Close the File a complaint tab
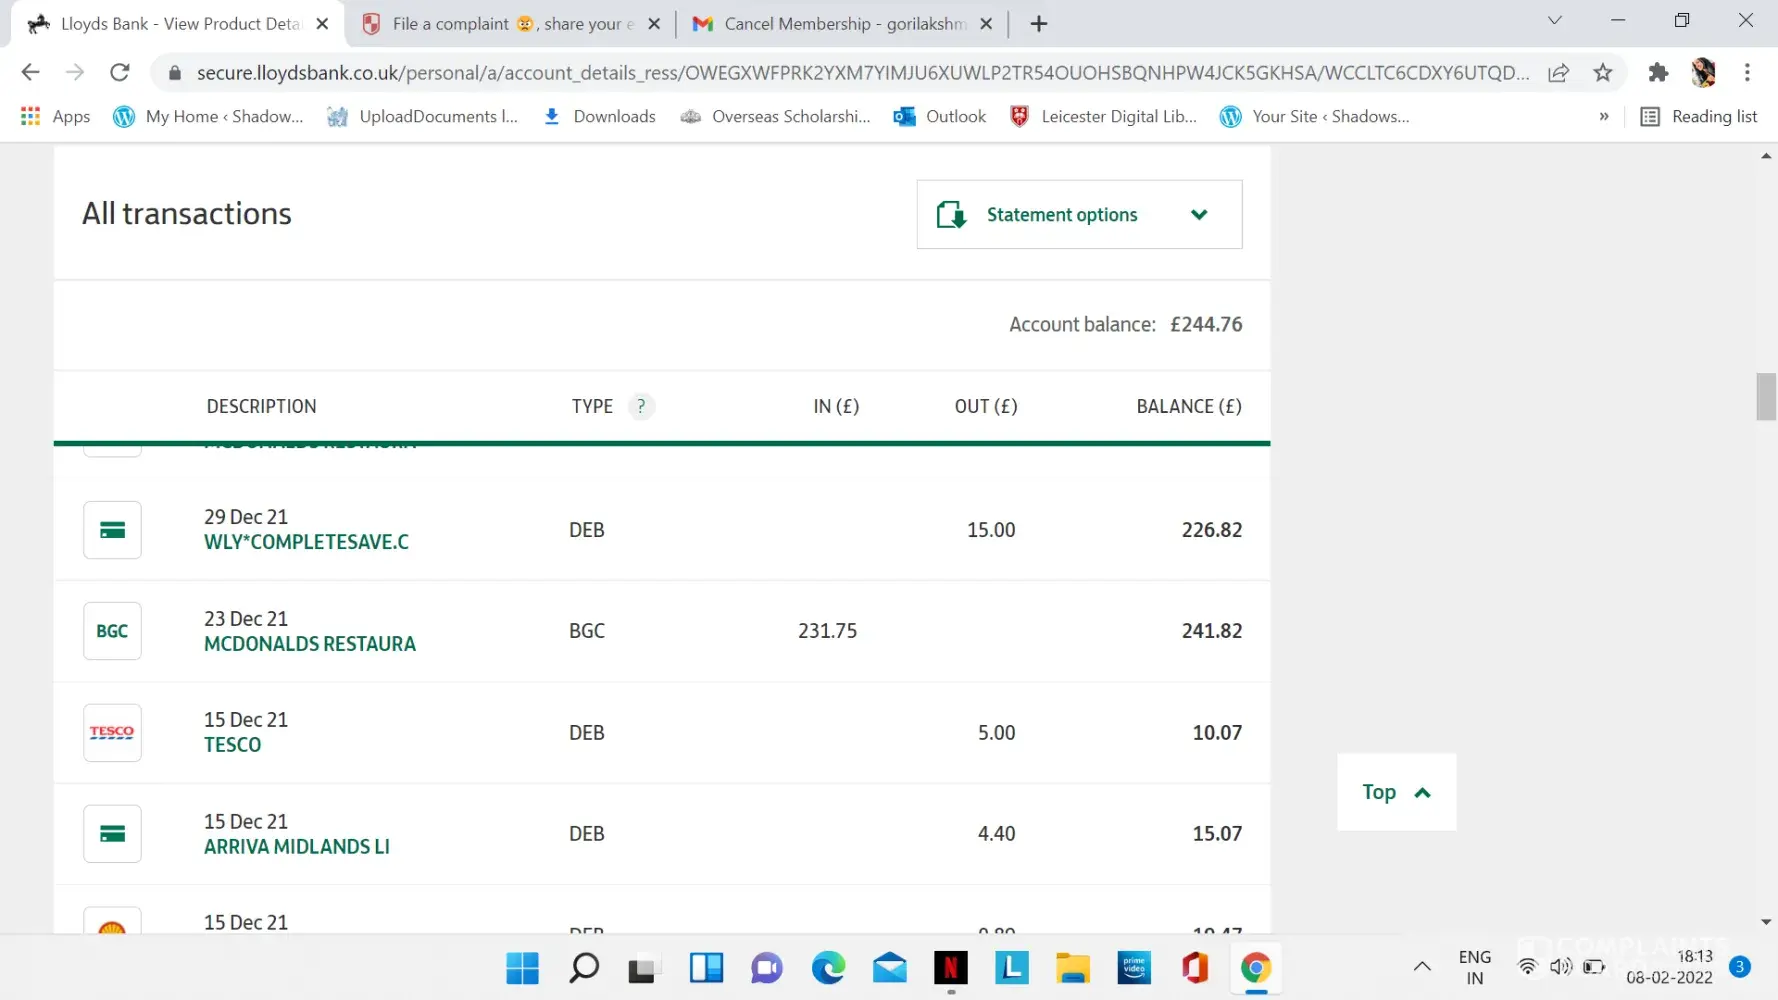The width and height of the screenshot is (1778, 1000). pyautogui.click(x=654, y=24)
